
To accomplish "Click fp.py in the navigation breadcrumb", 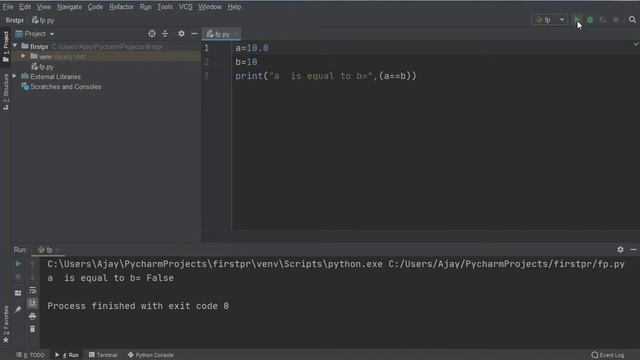I will (43, 20).
